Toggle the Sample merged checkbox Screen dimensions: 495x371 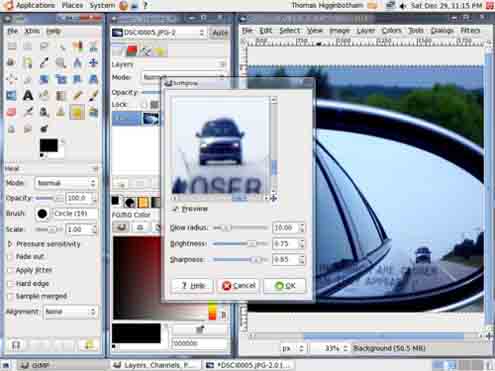[x=10, y=296]
